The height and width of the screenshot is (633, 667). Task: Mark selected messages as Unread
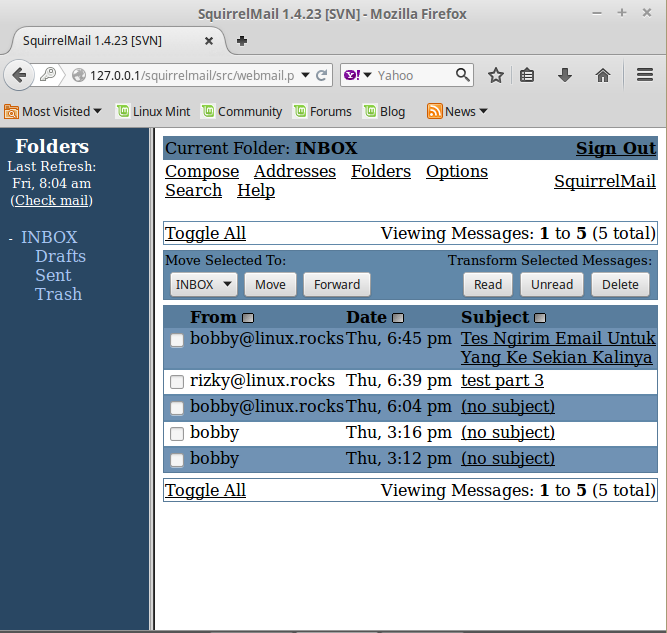pos(552,284)
